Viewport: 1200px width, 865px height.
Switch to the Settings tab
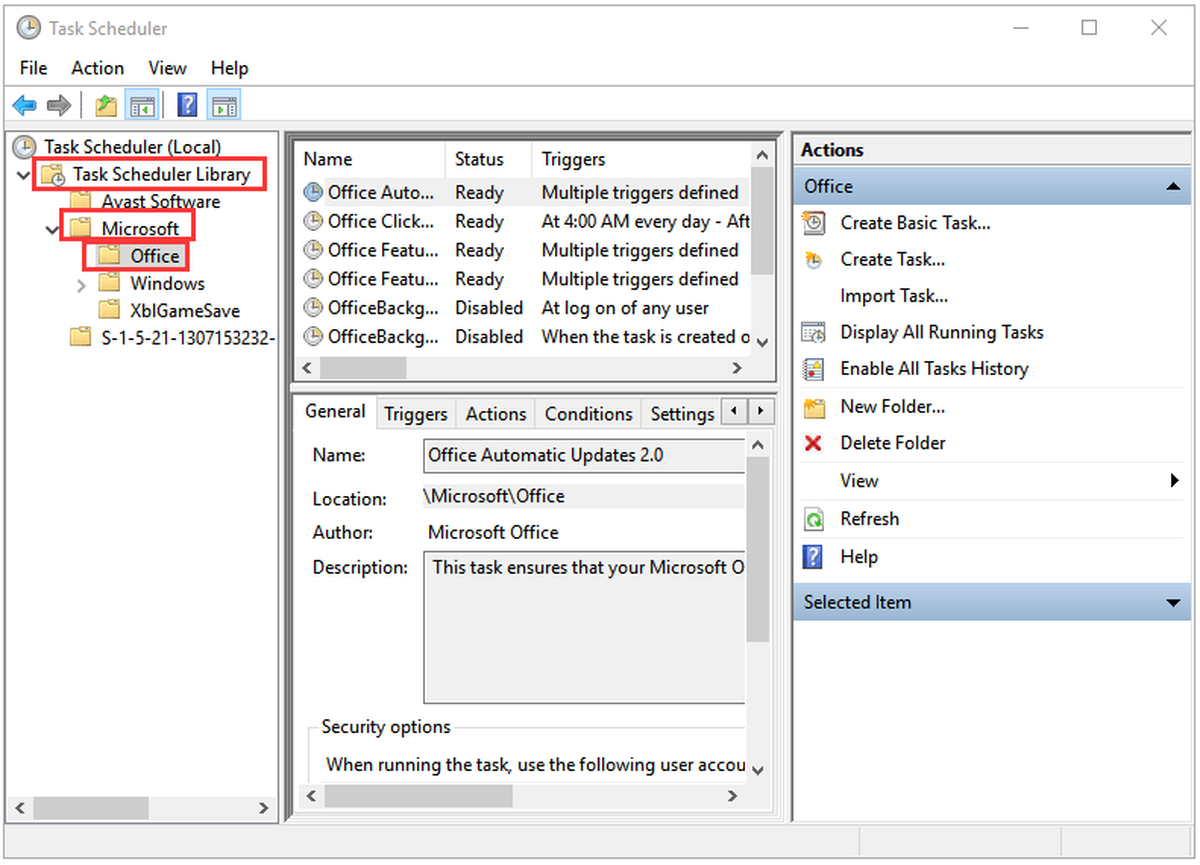coord(683,414)
